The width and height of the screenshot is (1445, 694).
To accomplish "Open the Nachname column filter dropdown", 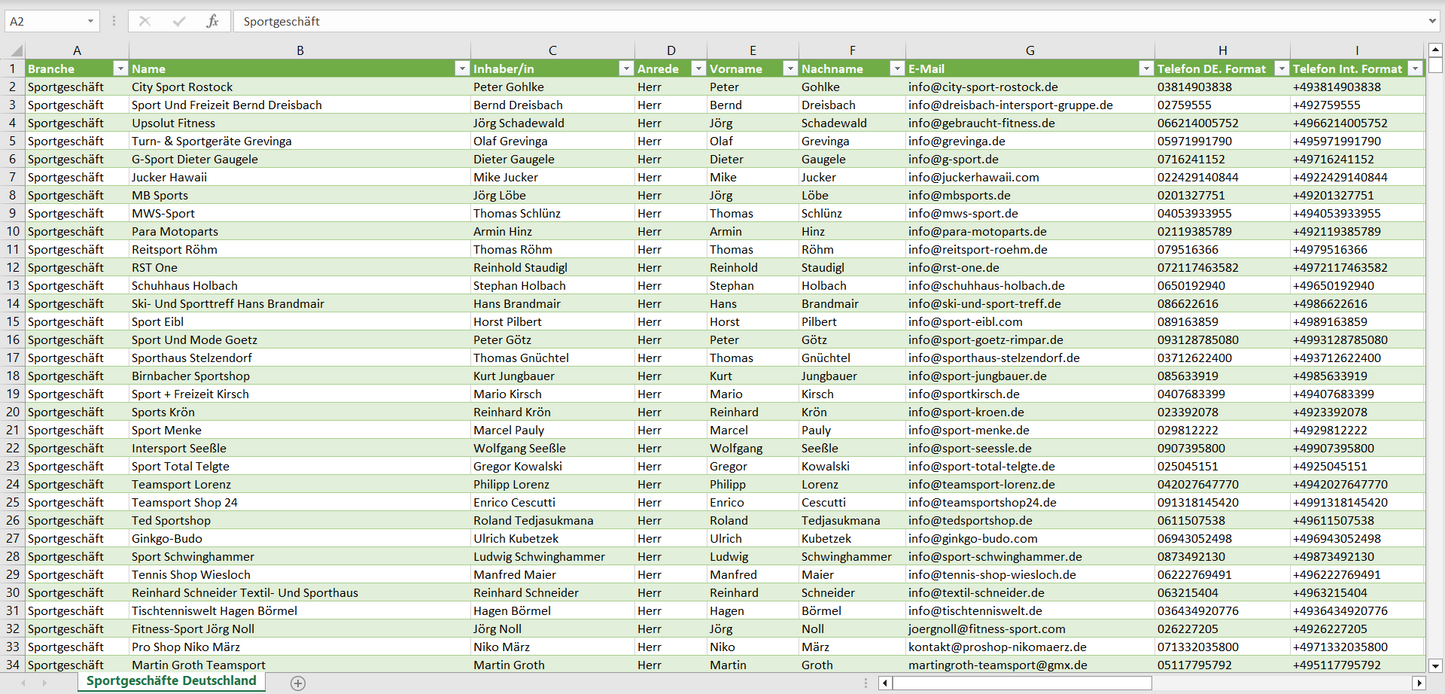I will click(x=896, y=69).
